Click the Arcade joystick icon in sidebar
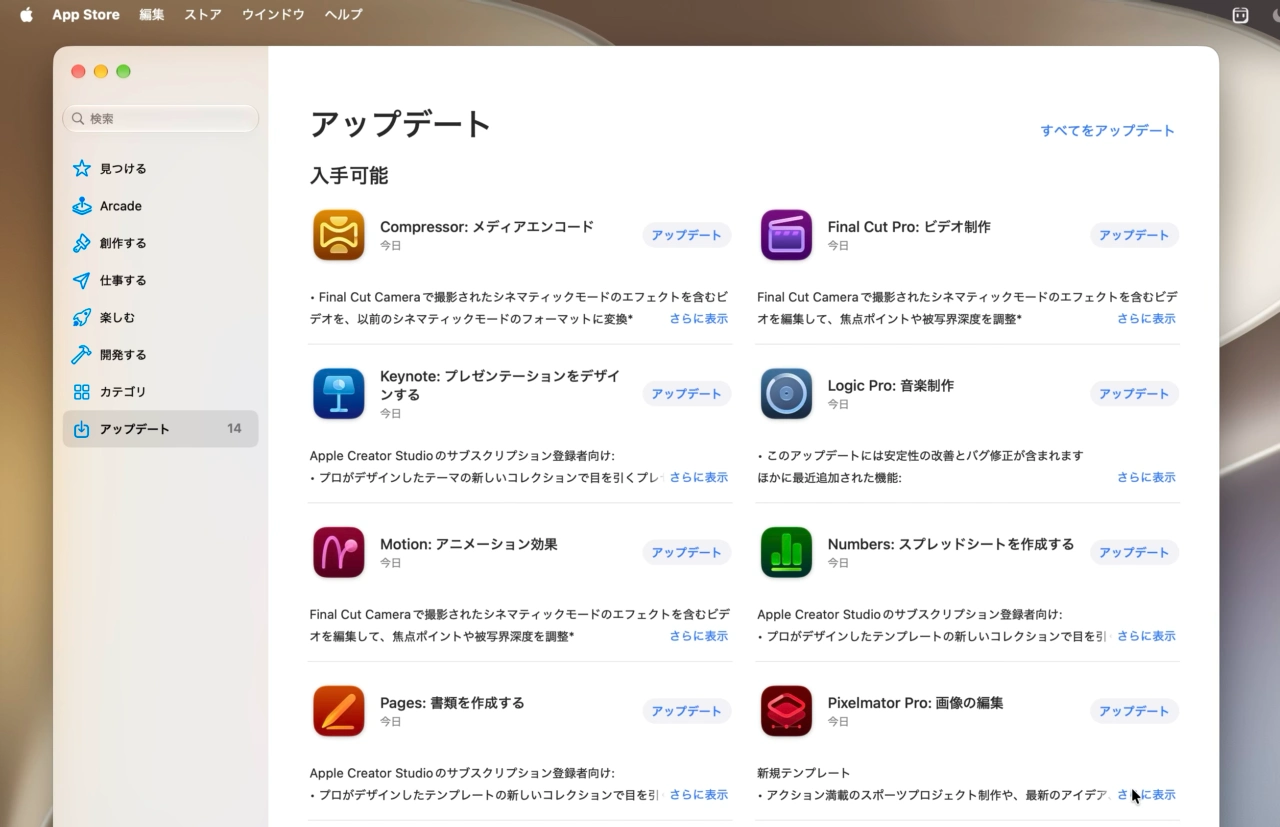Image resolution: width=1280 pixels, height=827 pixels. (x=82, y=206)
